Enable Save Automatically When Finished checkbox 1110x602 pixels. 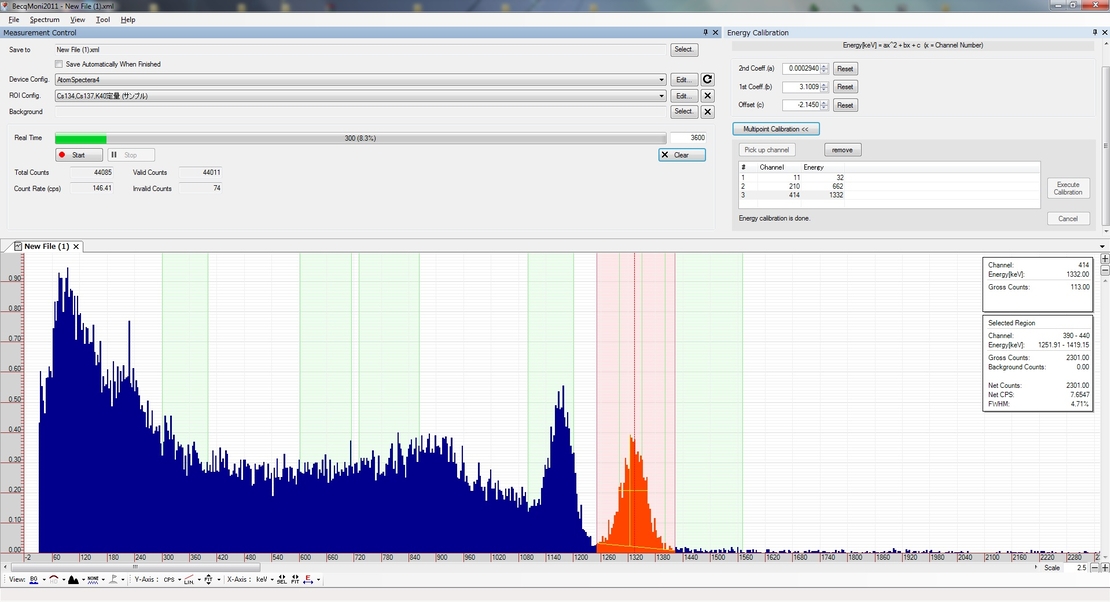coord(59,64)
